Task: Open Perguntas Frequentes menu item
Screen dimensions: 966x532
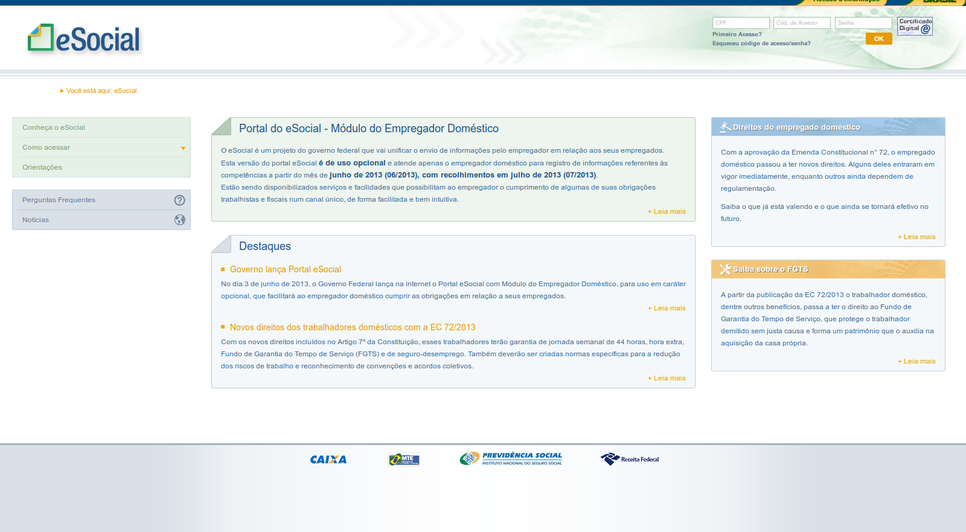Action: point(102,200)
